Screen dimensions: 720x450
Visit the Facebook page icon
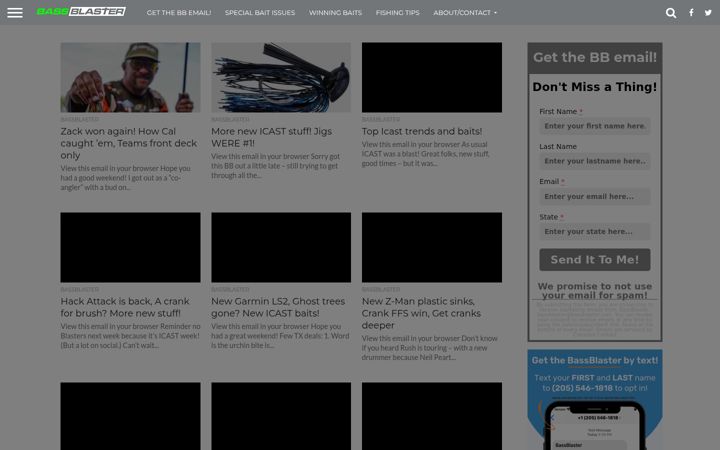coord(691,13)
